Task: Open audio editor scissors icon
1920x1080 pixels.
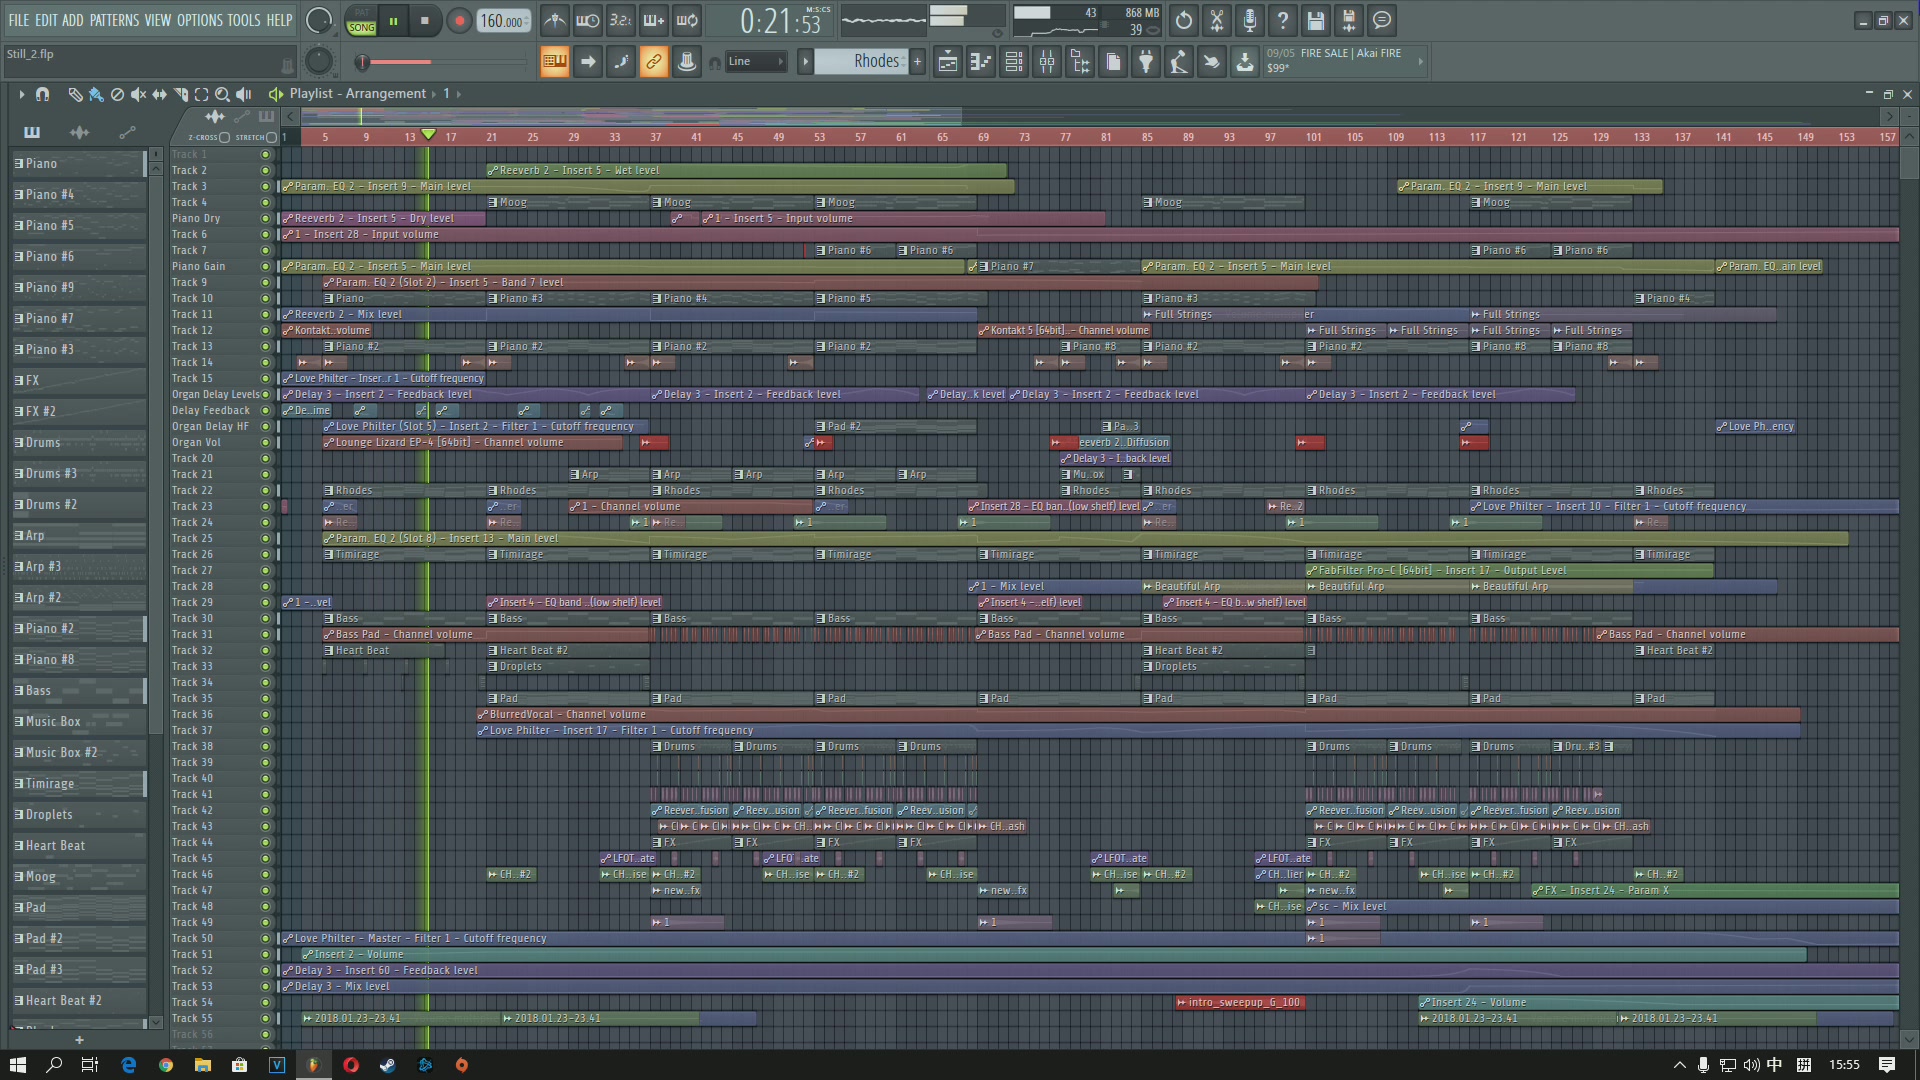Action: [x=1216, y=20]
